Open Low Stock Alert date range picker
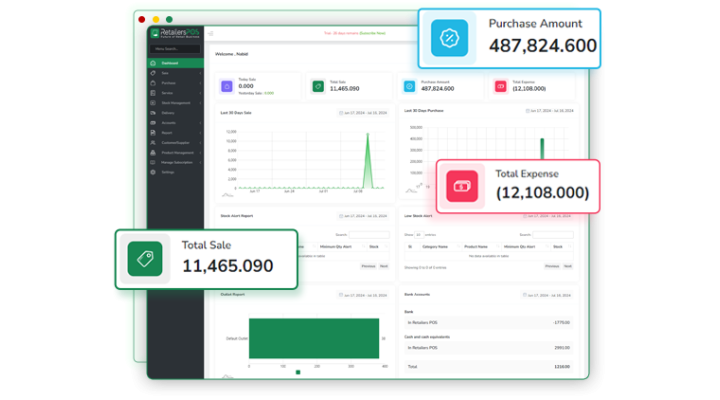Image resolution: width=720 pixels, height=400 pixels. (547, 216)
